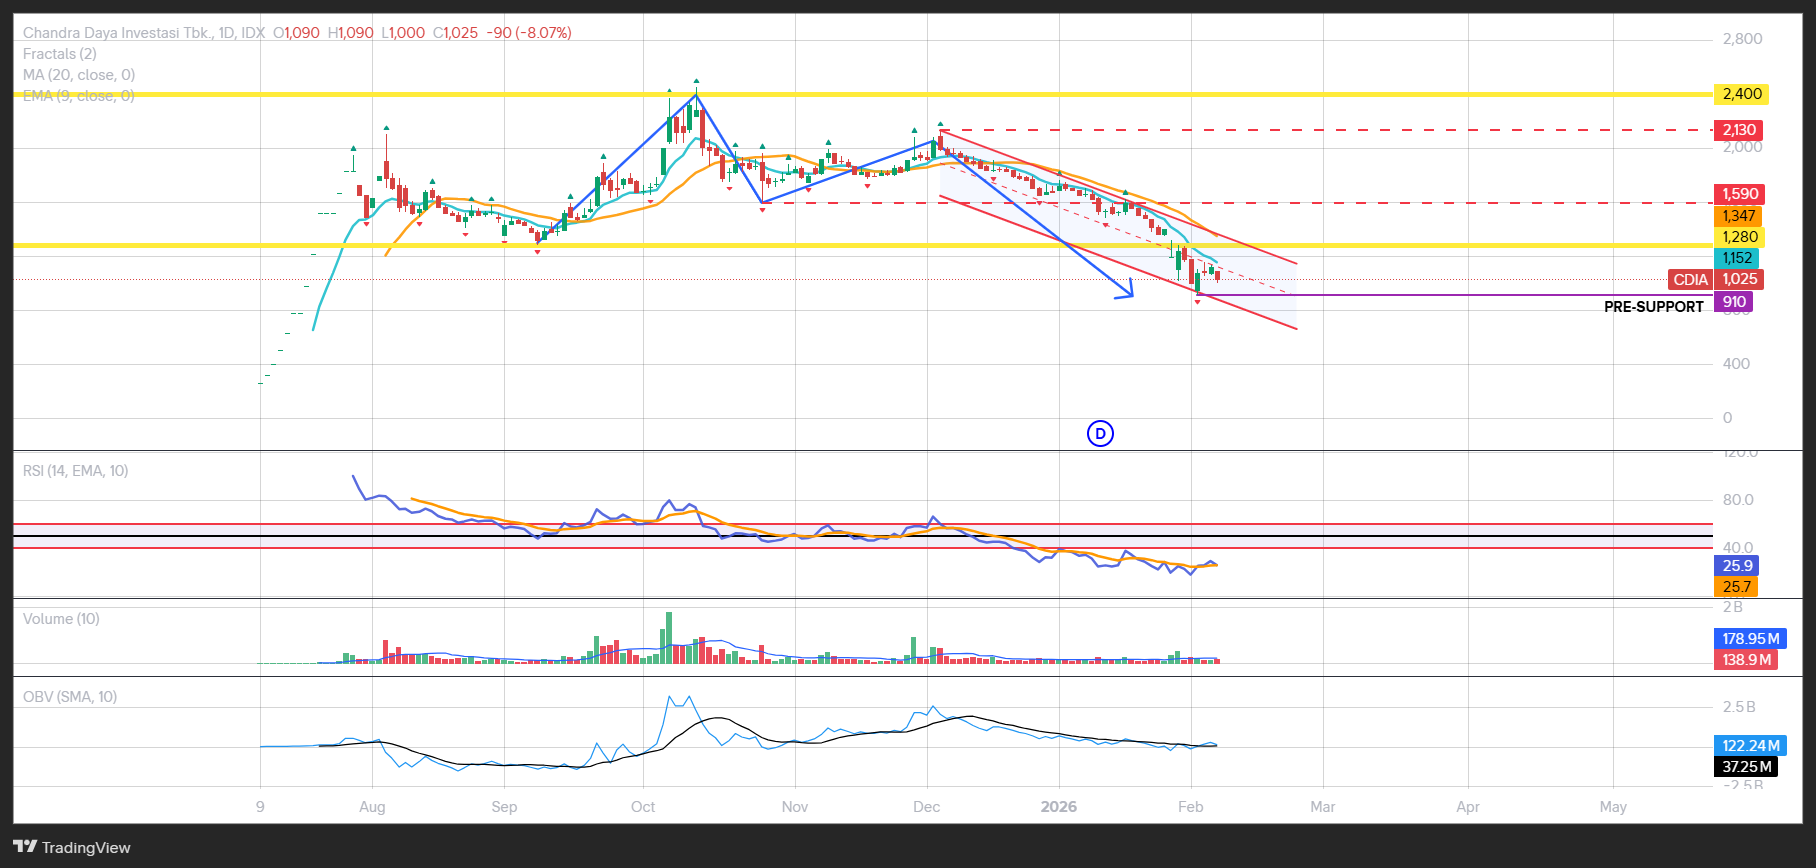Select the orange 1,347 MA price label

coord(1738,216)
